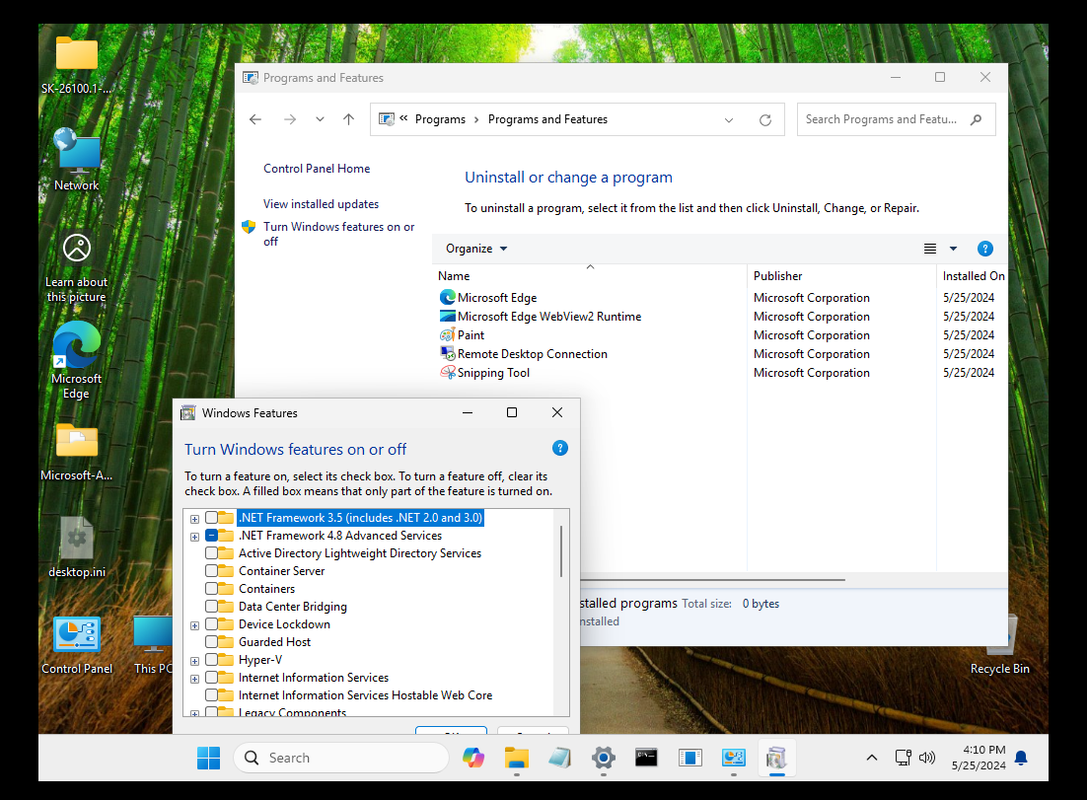This screenshot has height=800, width=1087.
Task: Toggle .NET Framework 4.8 Advanced Services checkbox
Action: (211, 535)
